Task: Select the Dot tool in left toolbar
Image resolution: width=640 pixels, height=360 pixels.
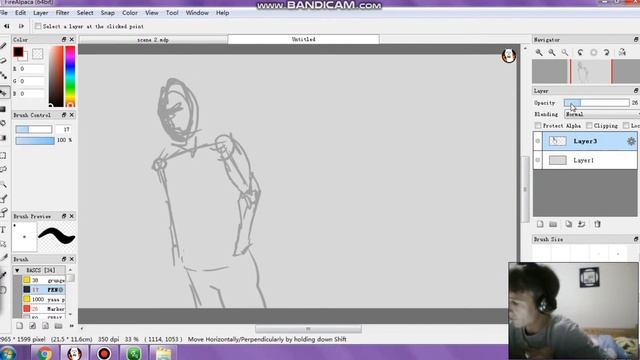Action: [x=3, y=76]
